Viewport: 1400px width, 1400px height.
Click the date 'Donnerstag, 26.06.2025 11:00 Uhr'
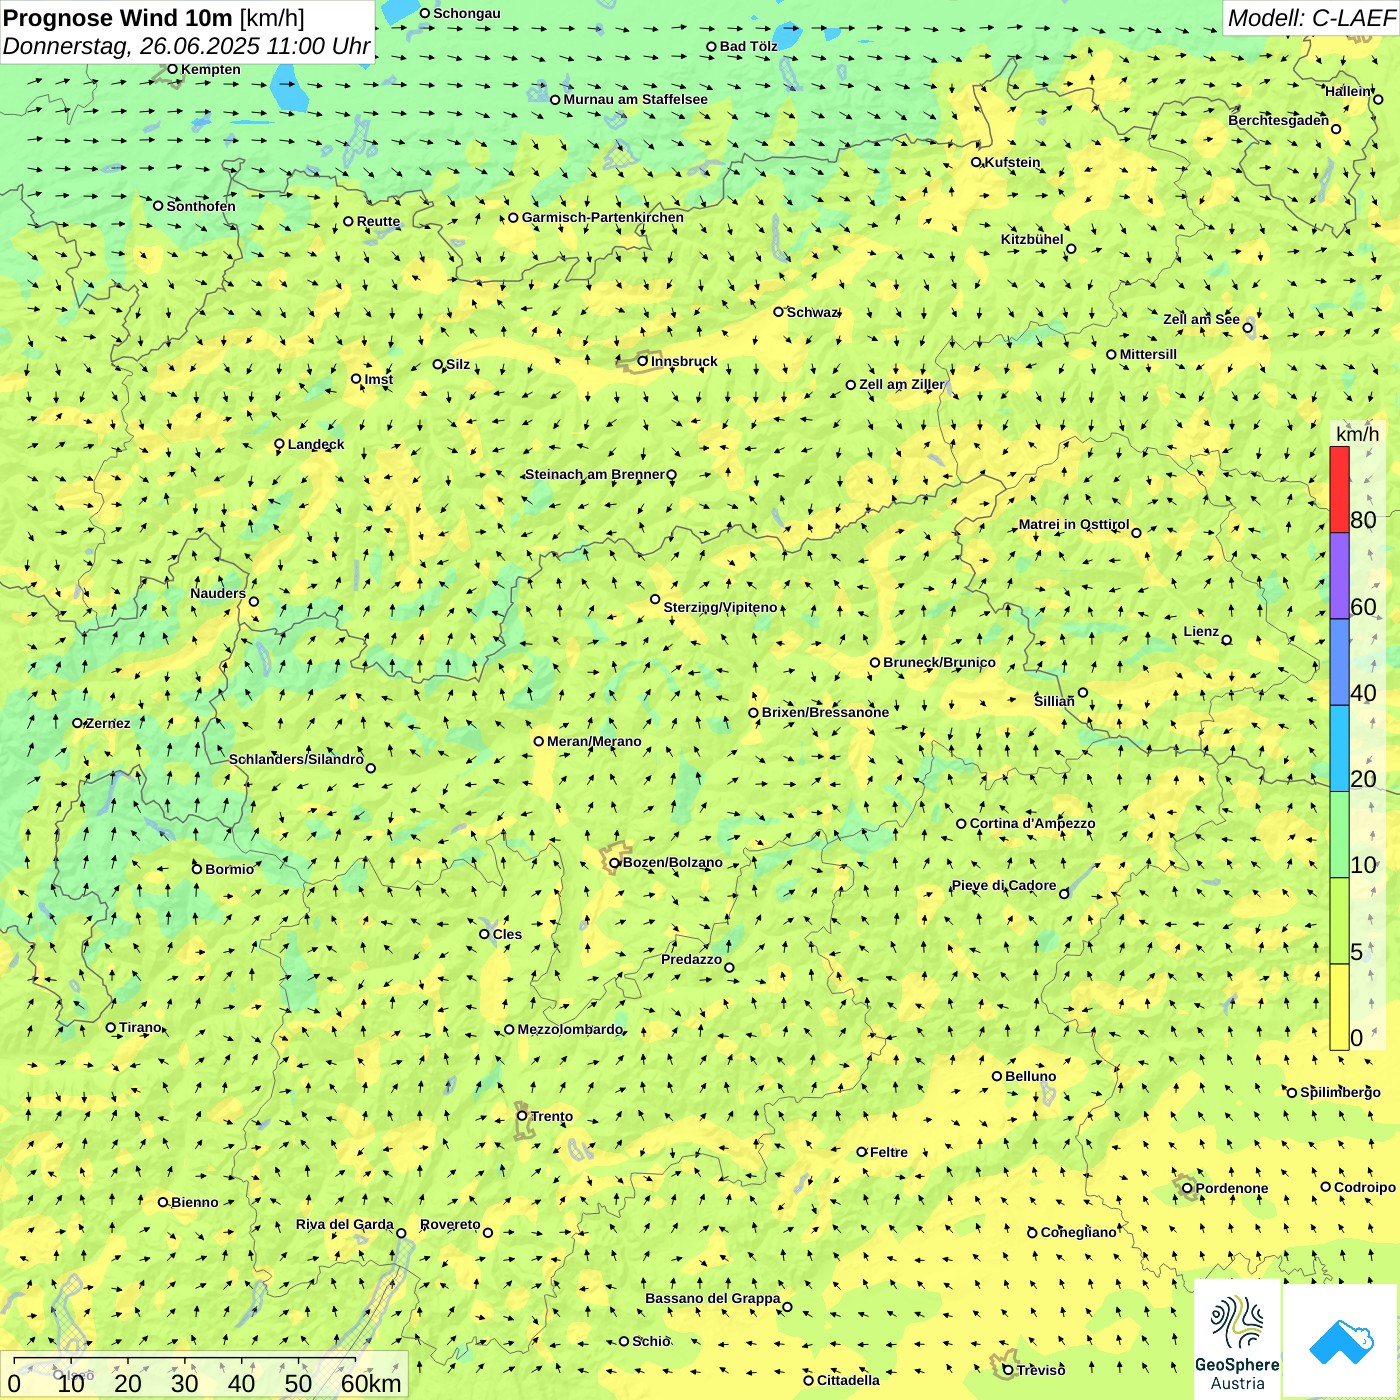(187, 46)
